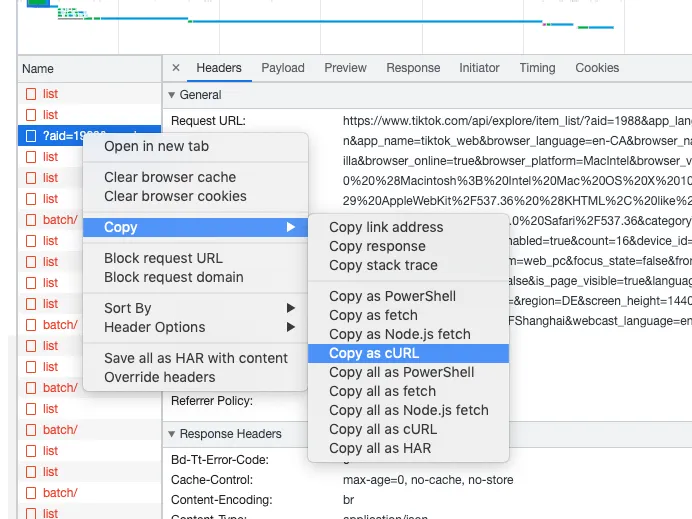Choose Copy as Node.js fetch
The width and height of the screenshot is (692, 519).
pos(408,334)
